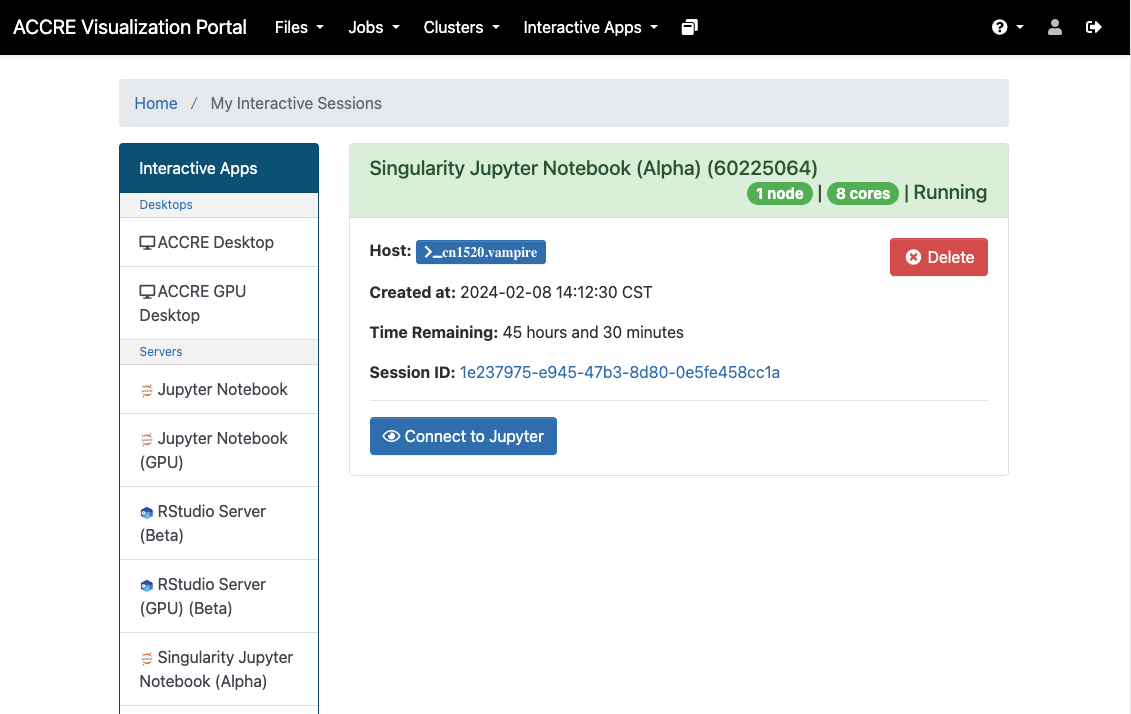Open RStudio Server (Beta) app
The height and width of the screenshot is (714, 1131).
(211, 523)
